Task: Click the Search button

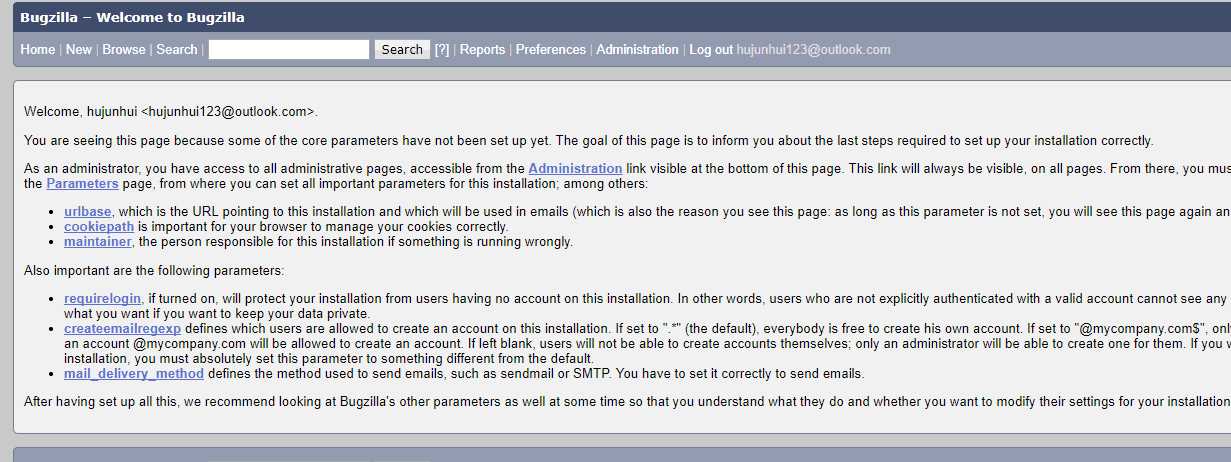Action: pyautogui.click(x=402, y=49)
